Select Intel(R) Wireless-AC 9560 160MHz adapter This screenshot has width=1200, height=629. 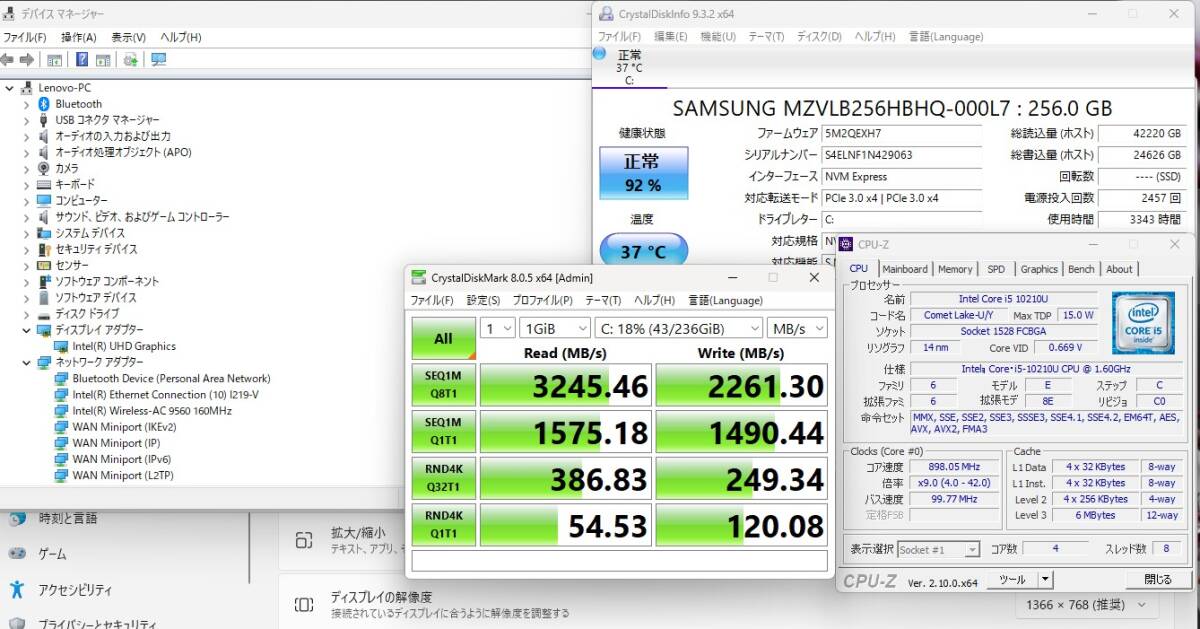click(x=152, y=410)
